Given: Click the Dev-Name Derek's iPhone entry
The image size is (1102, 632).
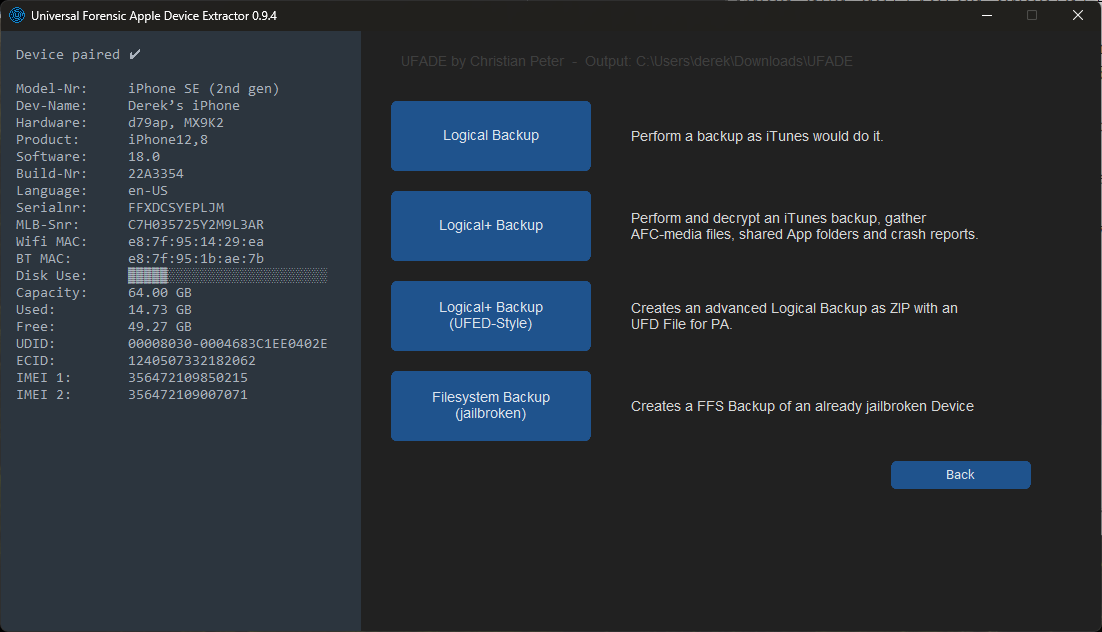Looking at the screenshot, I should coord(184,105).
